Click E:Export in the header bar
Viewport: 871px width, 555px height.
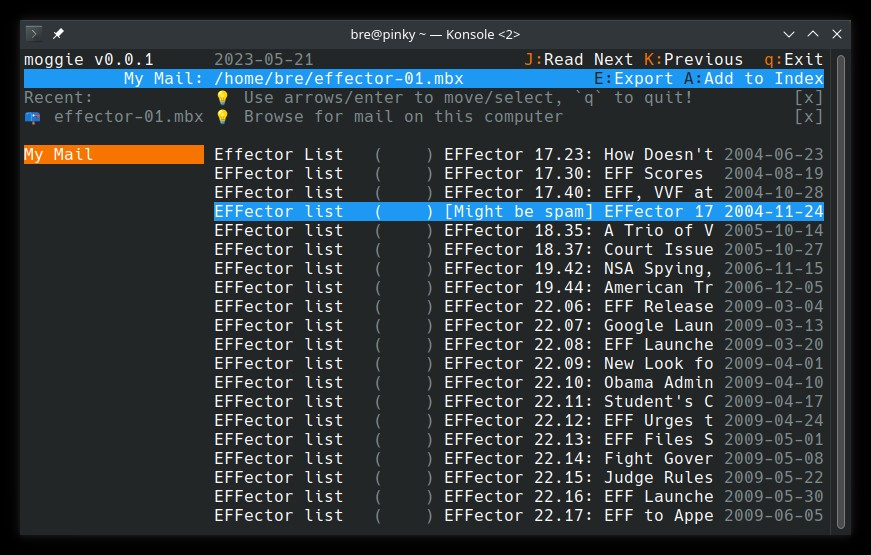(x=633, y=78)
